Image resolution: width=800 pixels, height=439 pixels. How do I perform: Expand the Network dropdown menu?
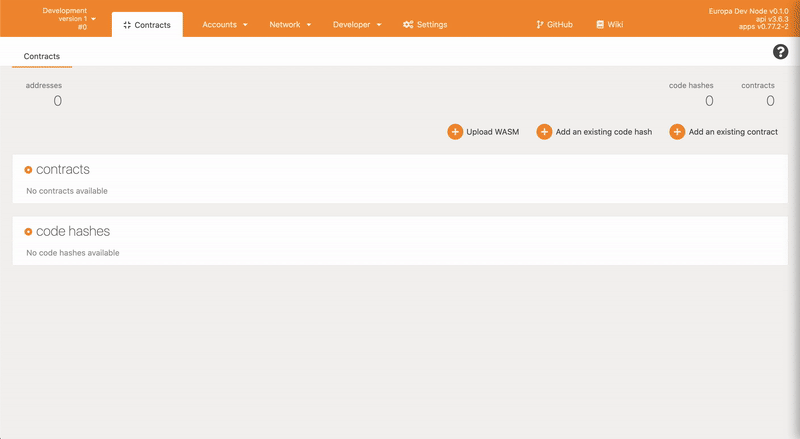click(290, 24)
